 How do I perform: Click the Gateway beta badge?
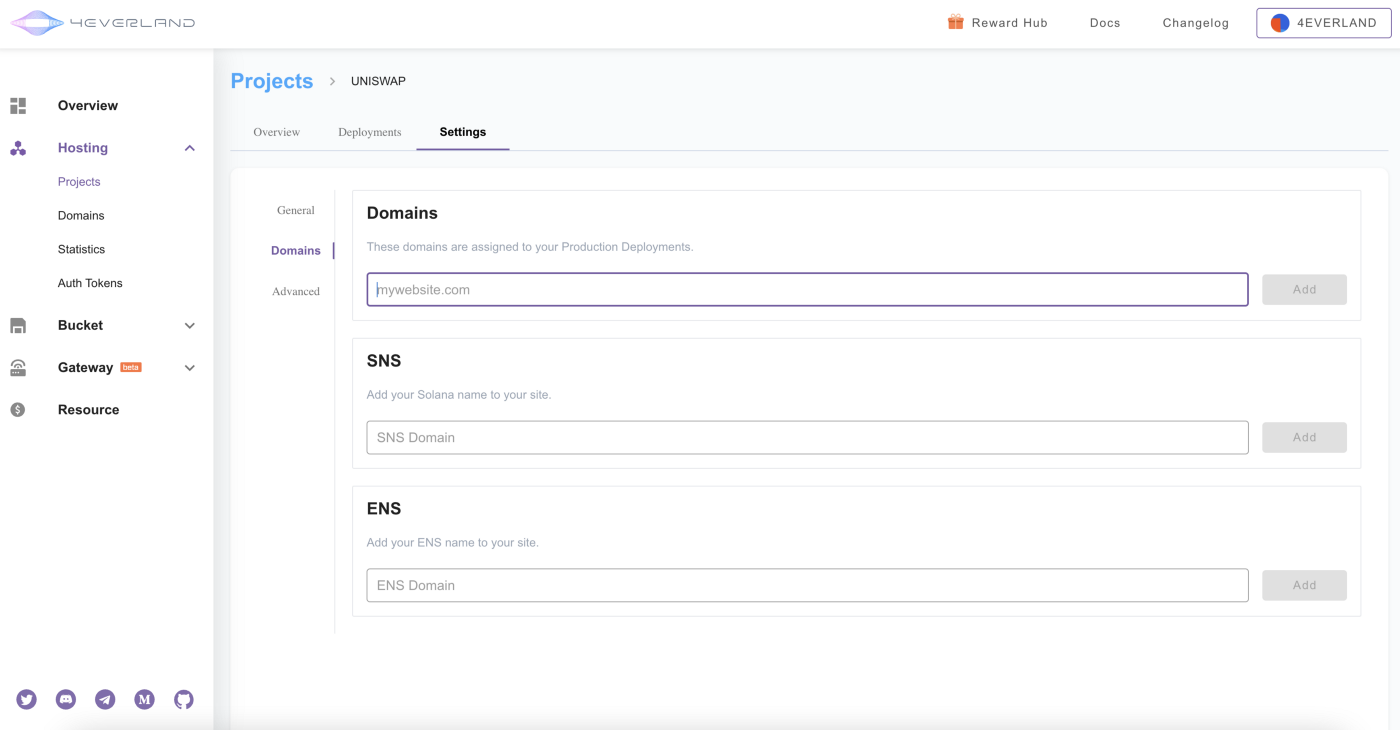point(131,367)
